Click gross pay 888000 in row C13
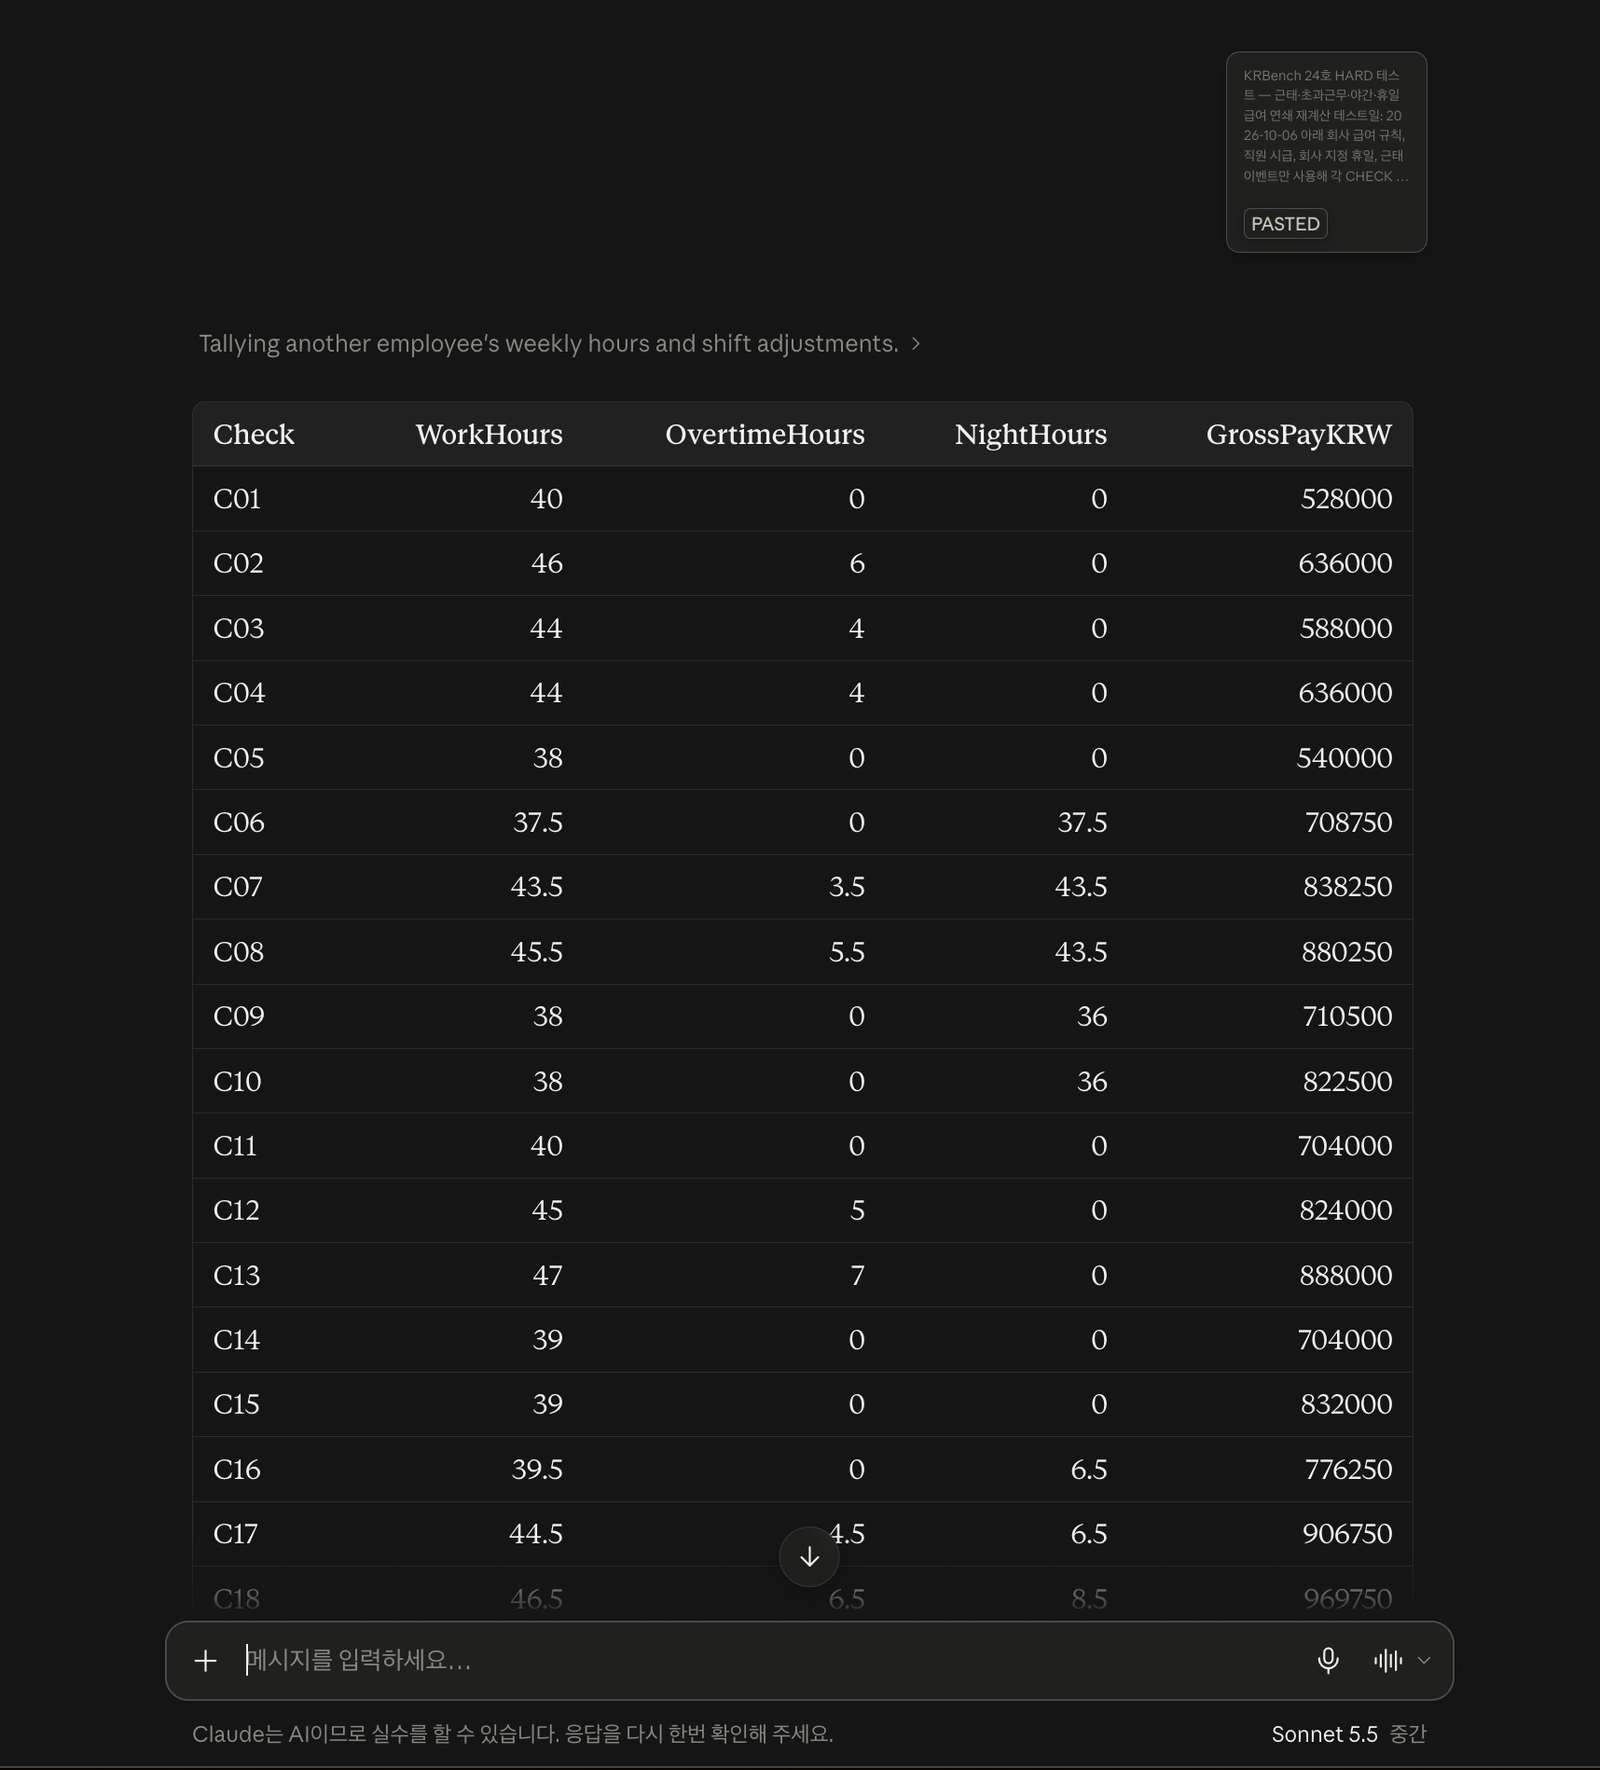 point(1346,1275)
